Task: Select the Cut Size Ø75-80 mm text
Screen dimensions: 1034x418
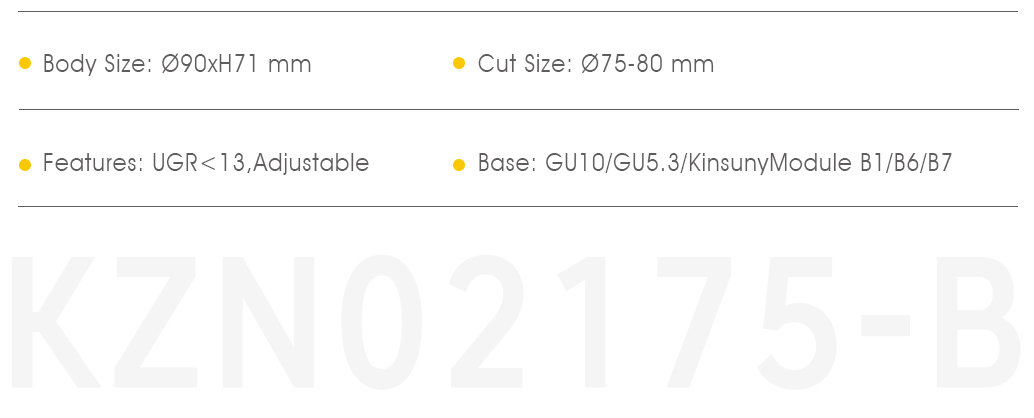Action: tap(595, 64)
